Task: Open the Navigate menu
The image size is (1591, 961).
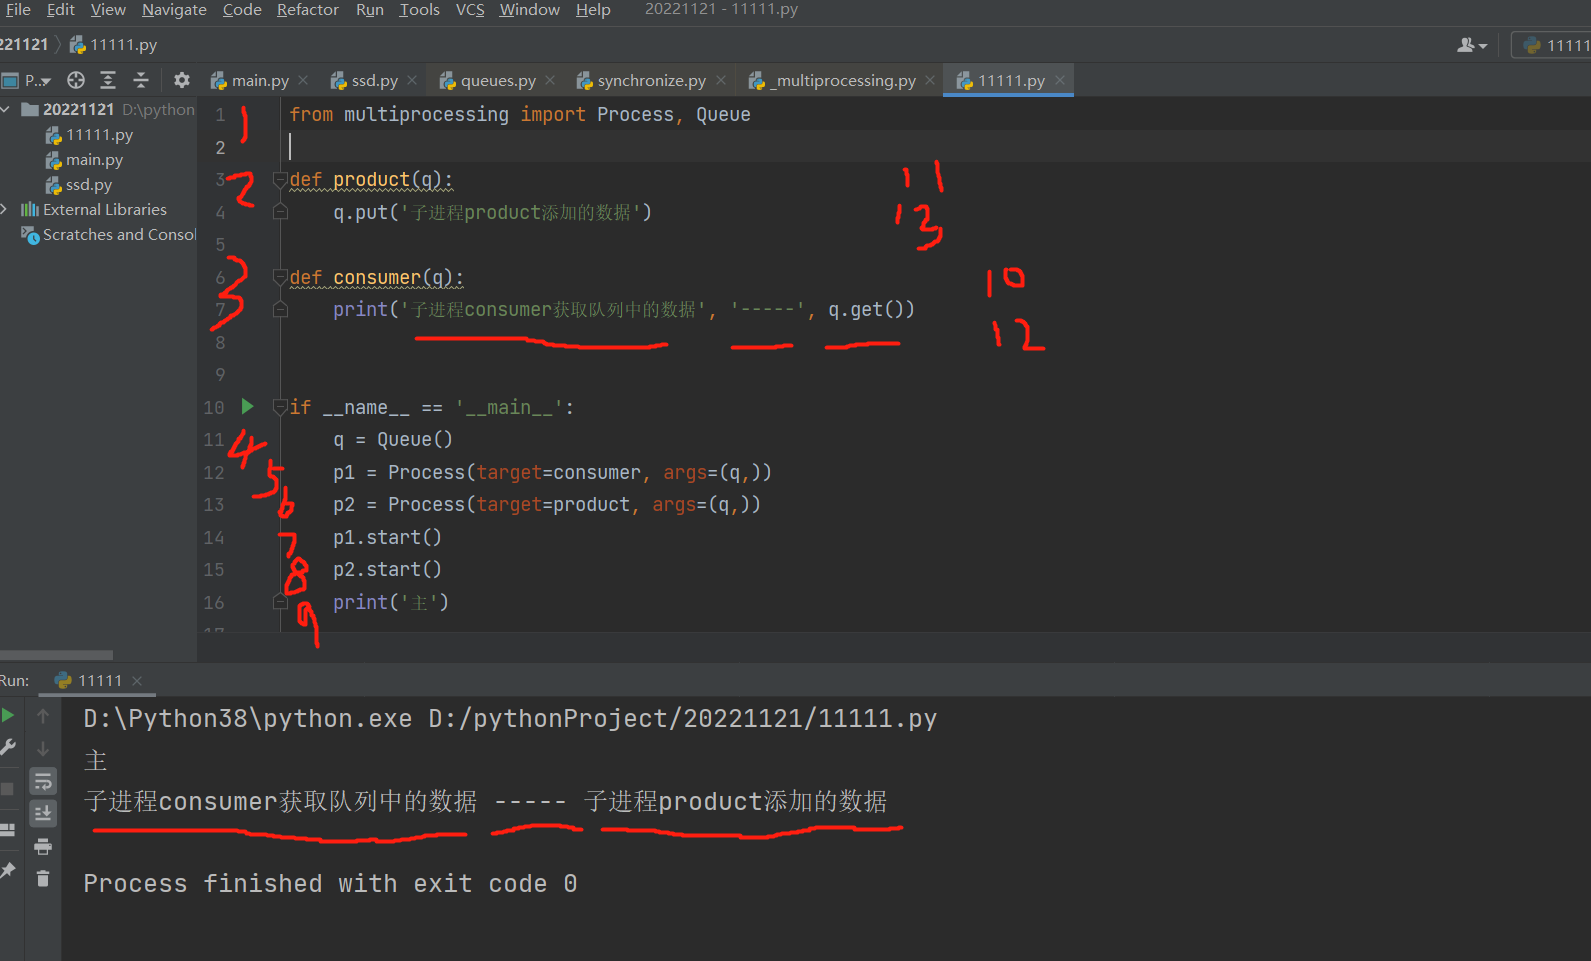Action: tap(174, 10)
